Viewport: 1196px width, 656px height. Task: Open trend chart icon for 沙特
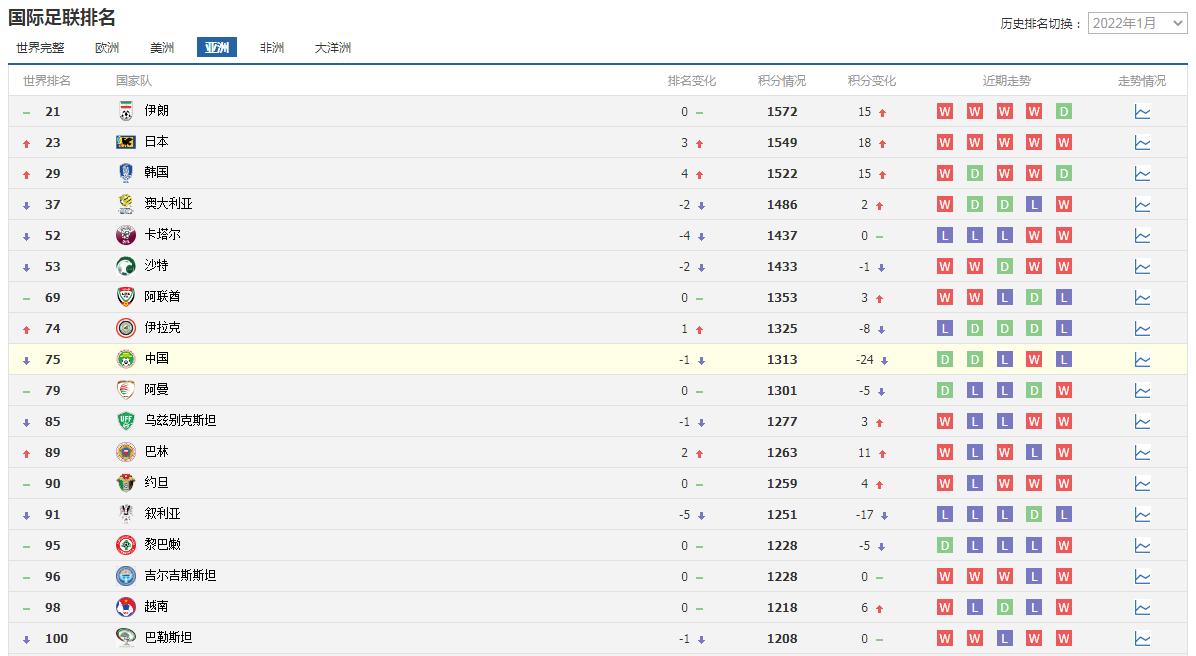click(x=1142, y=267)
